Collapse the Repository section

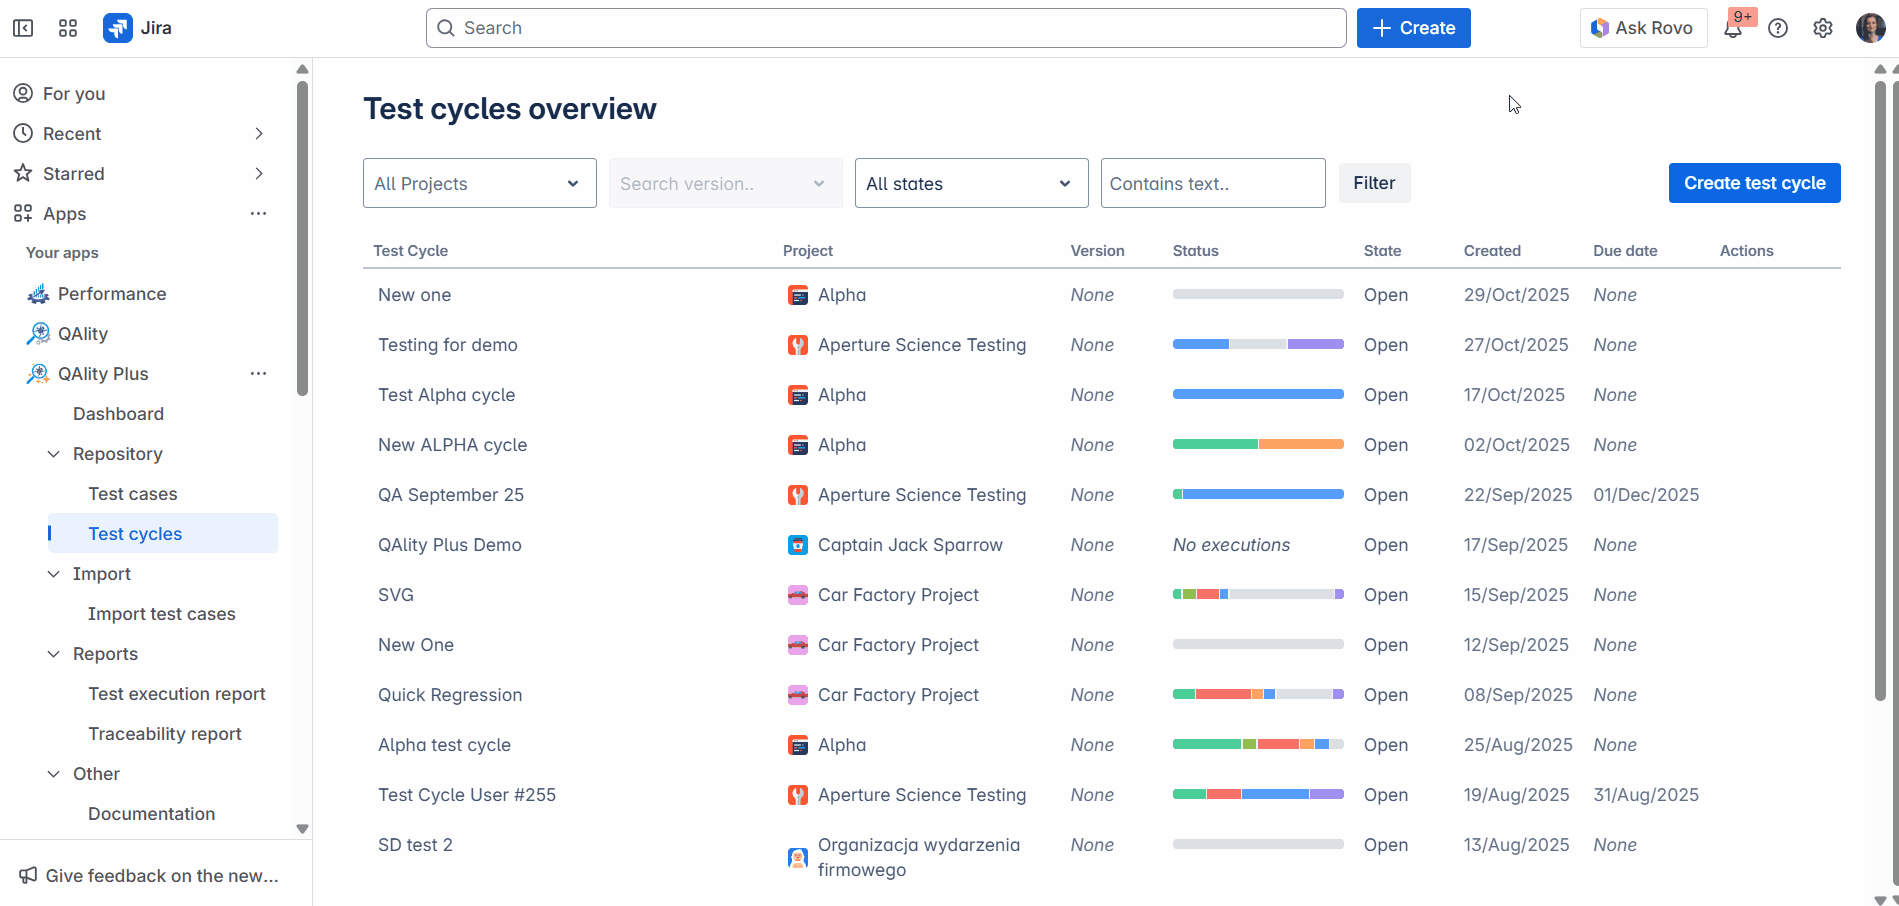54,454
